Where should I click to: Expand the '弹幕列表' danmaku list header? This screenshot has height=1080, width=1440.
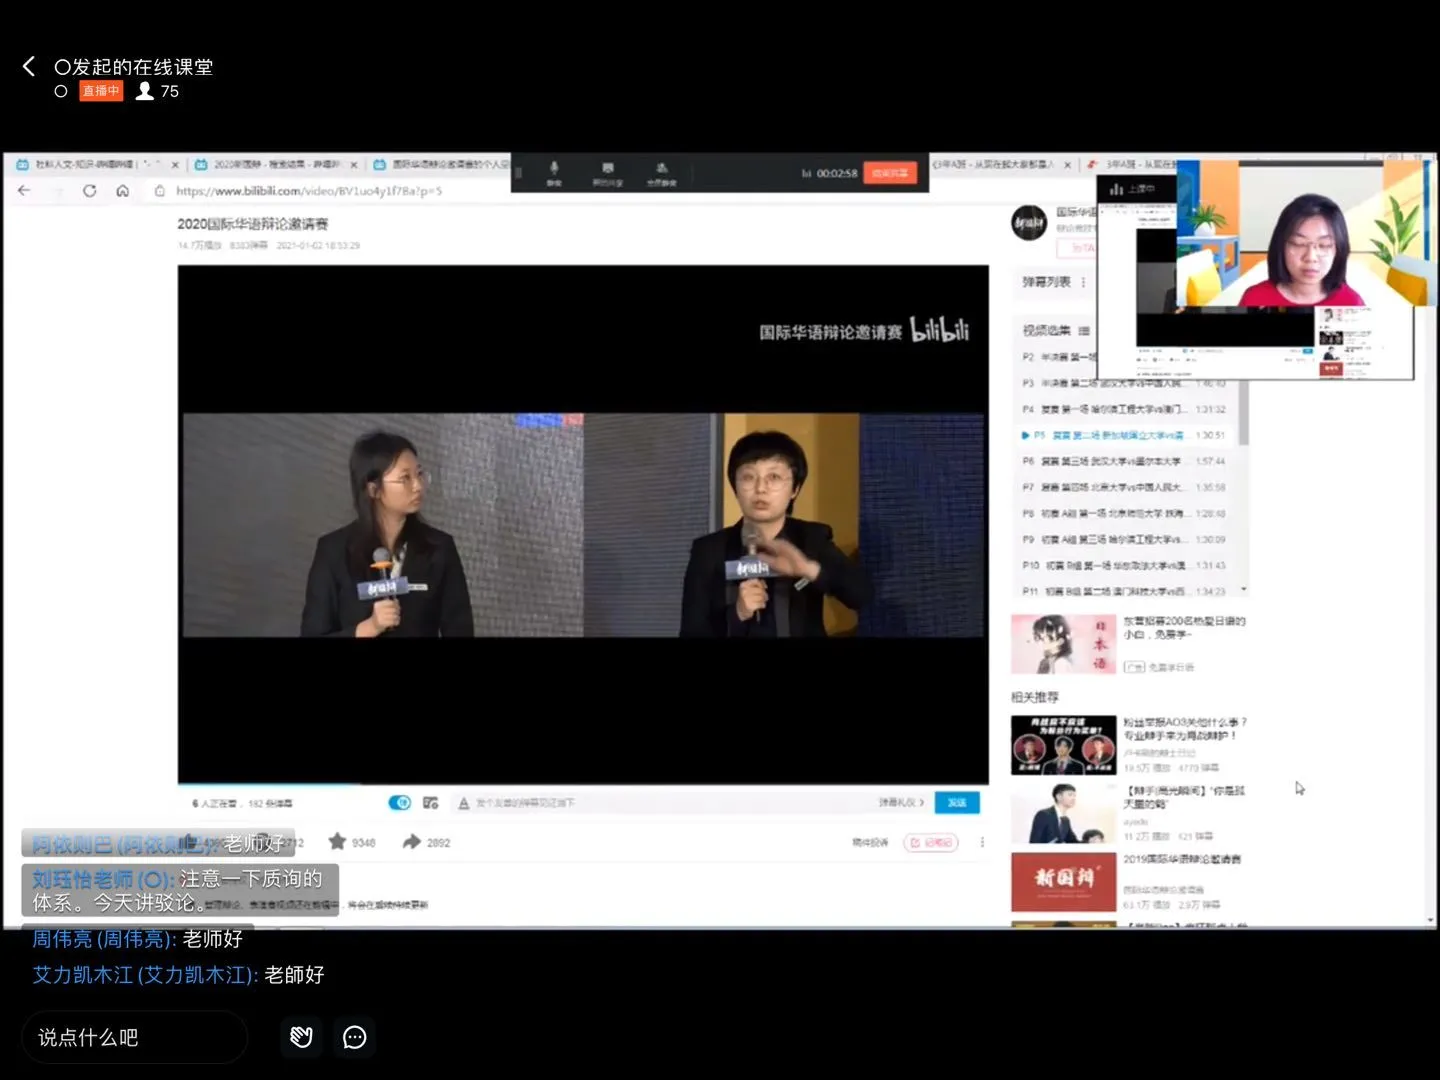pos(1046,282)
